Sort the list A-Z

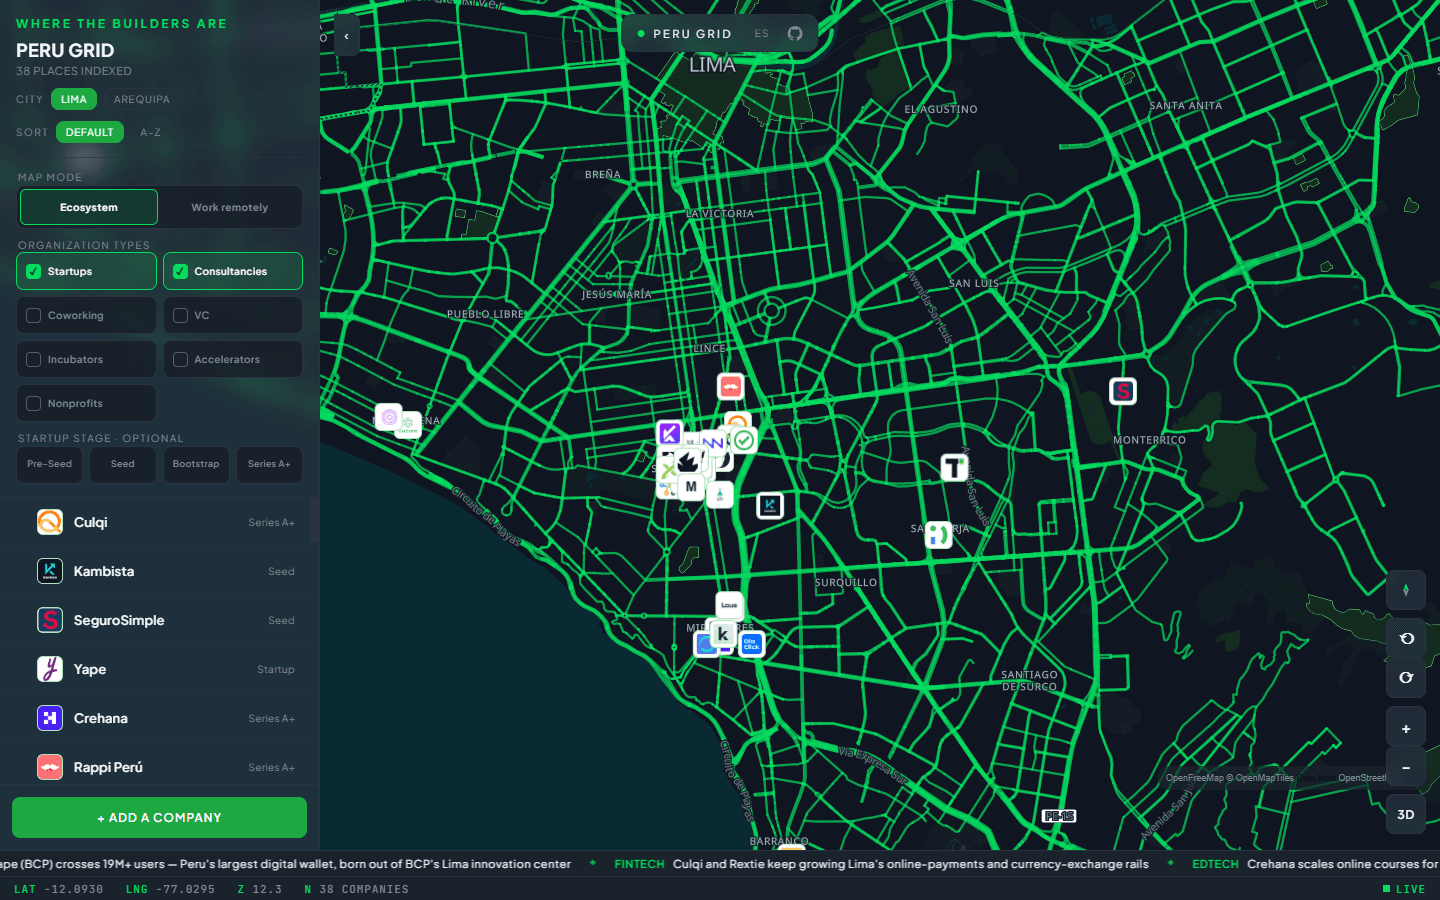click(x=150, y=132)
